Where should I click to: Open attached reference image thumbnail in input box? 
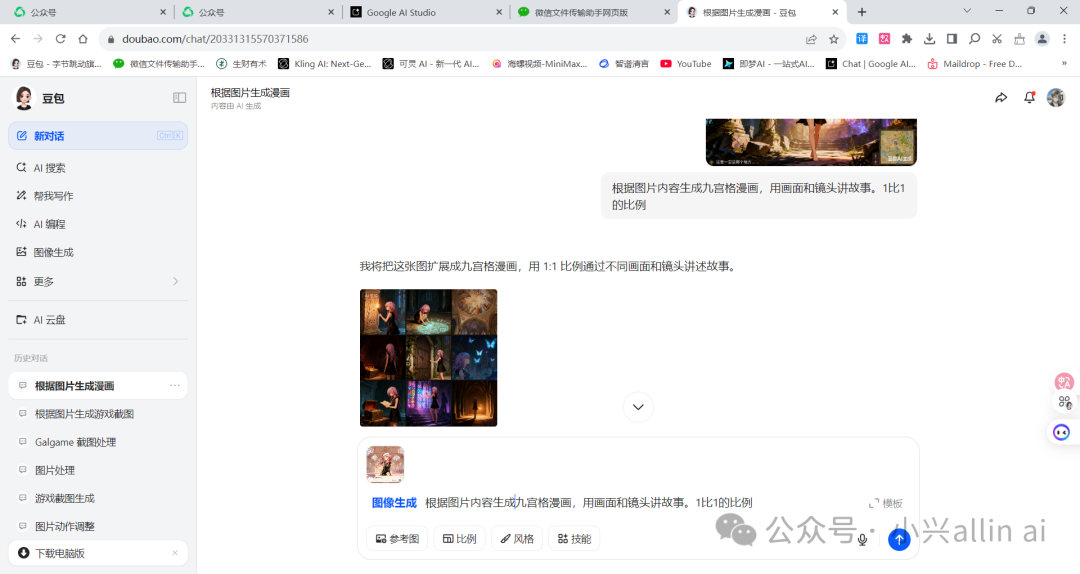click(x=385, y=464)
